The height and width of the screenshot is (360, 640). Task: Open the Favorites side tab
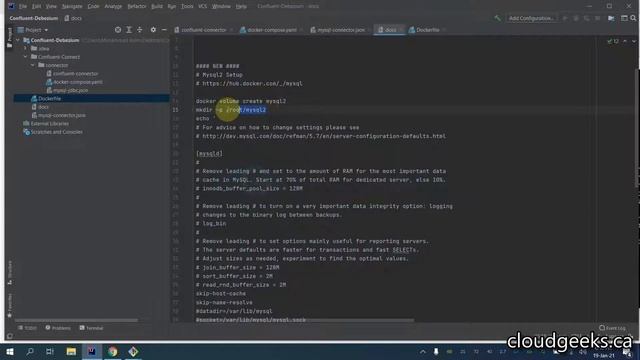click(x=9, y=305)
